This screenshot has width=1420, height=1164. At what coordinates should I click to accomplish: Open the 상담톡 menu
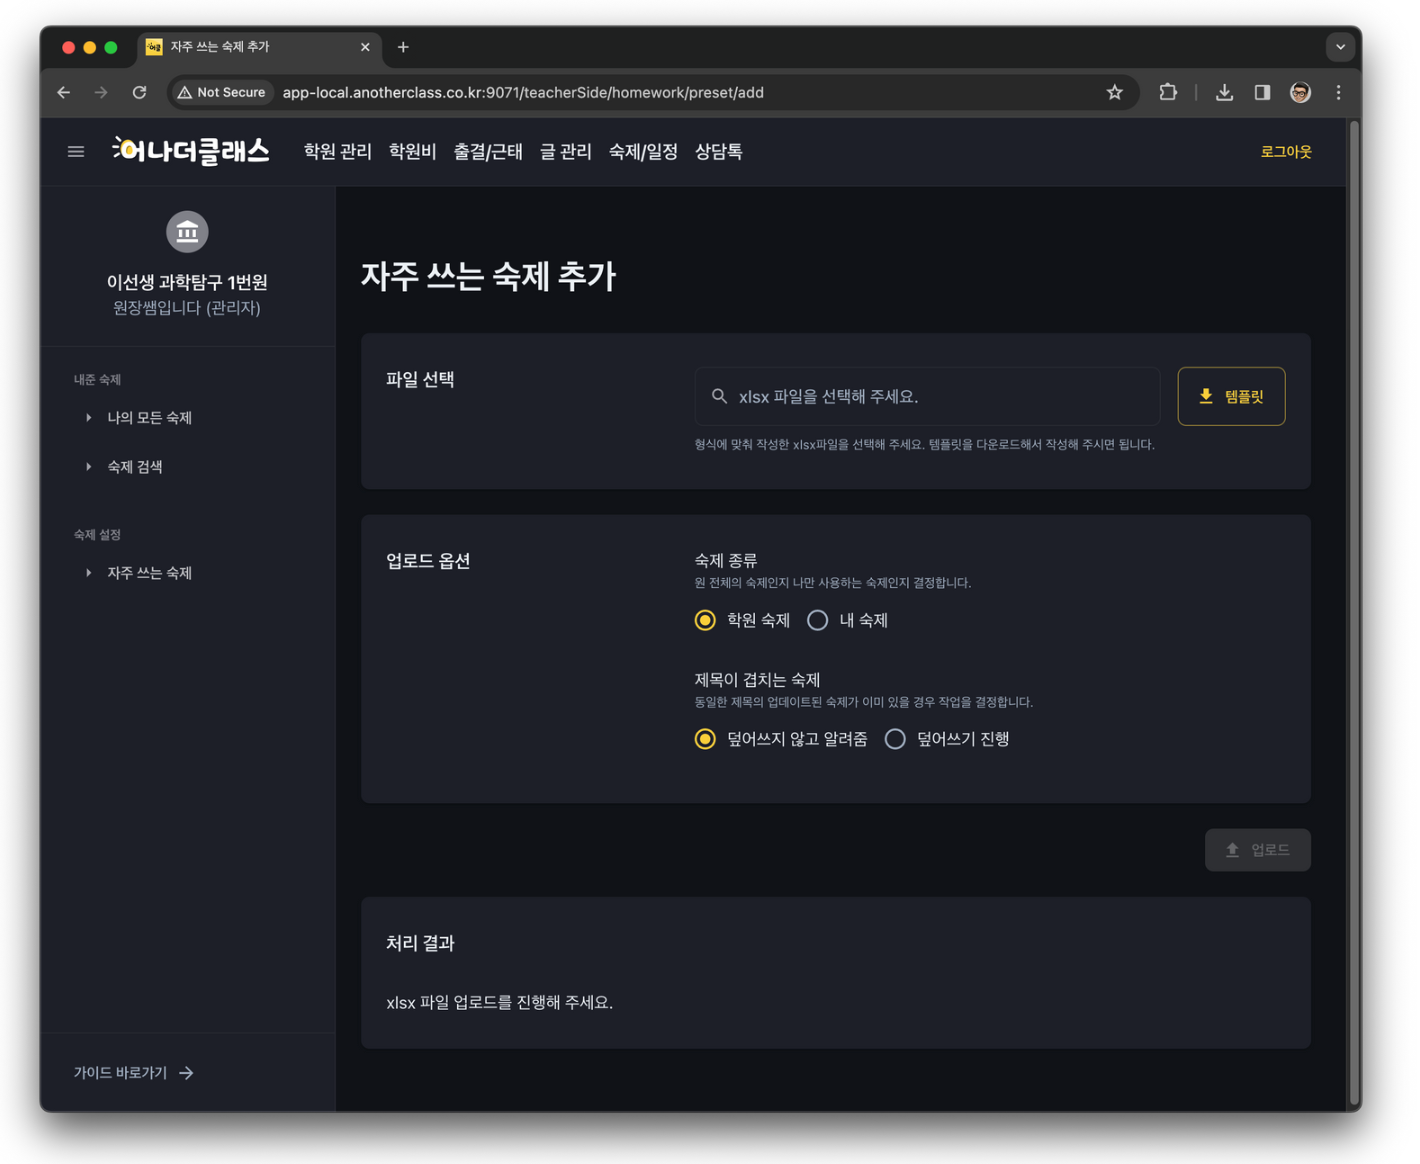coord(719,152)
